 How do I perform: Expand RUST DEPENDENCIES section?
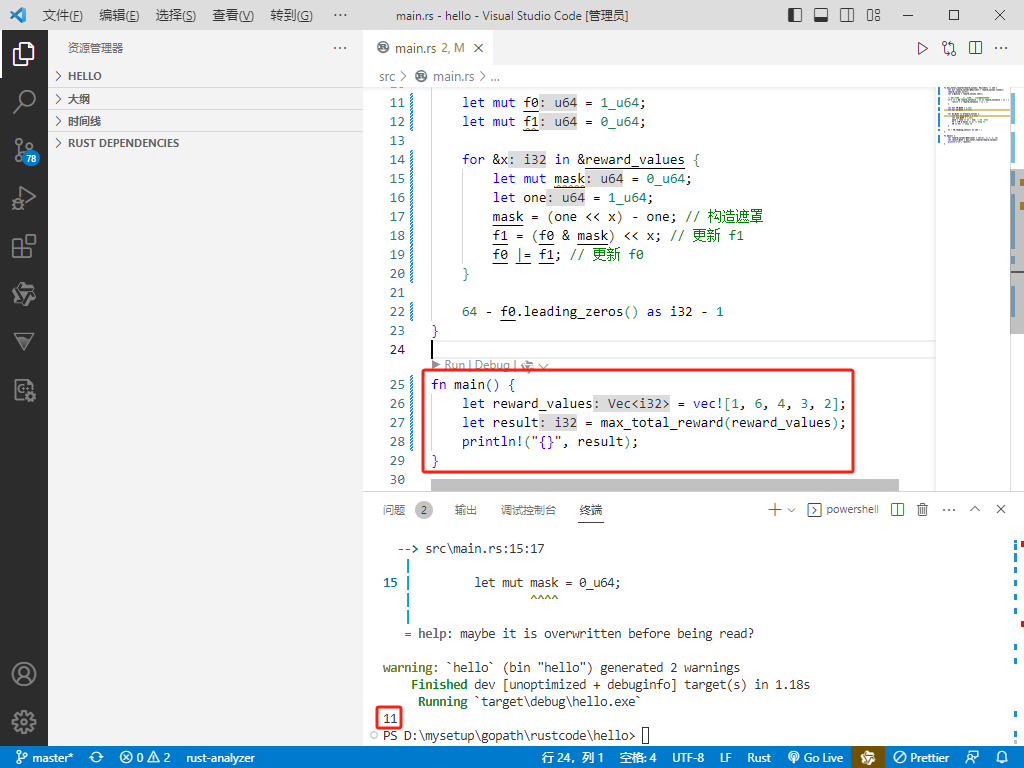[206, 143]
